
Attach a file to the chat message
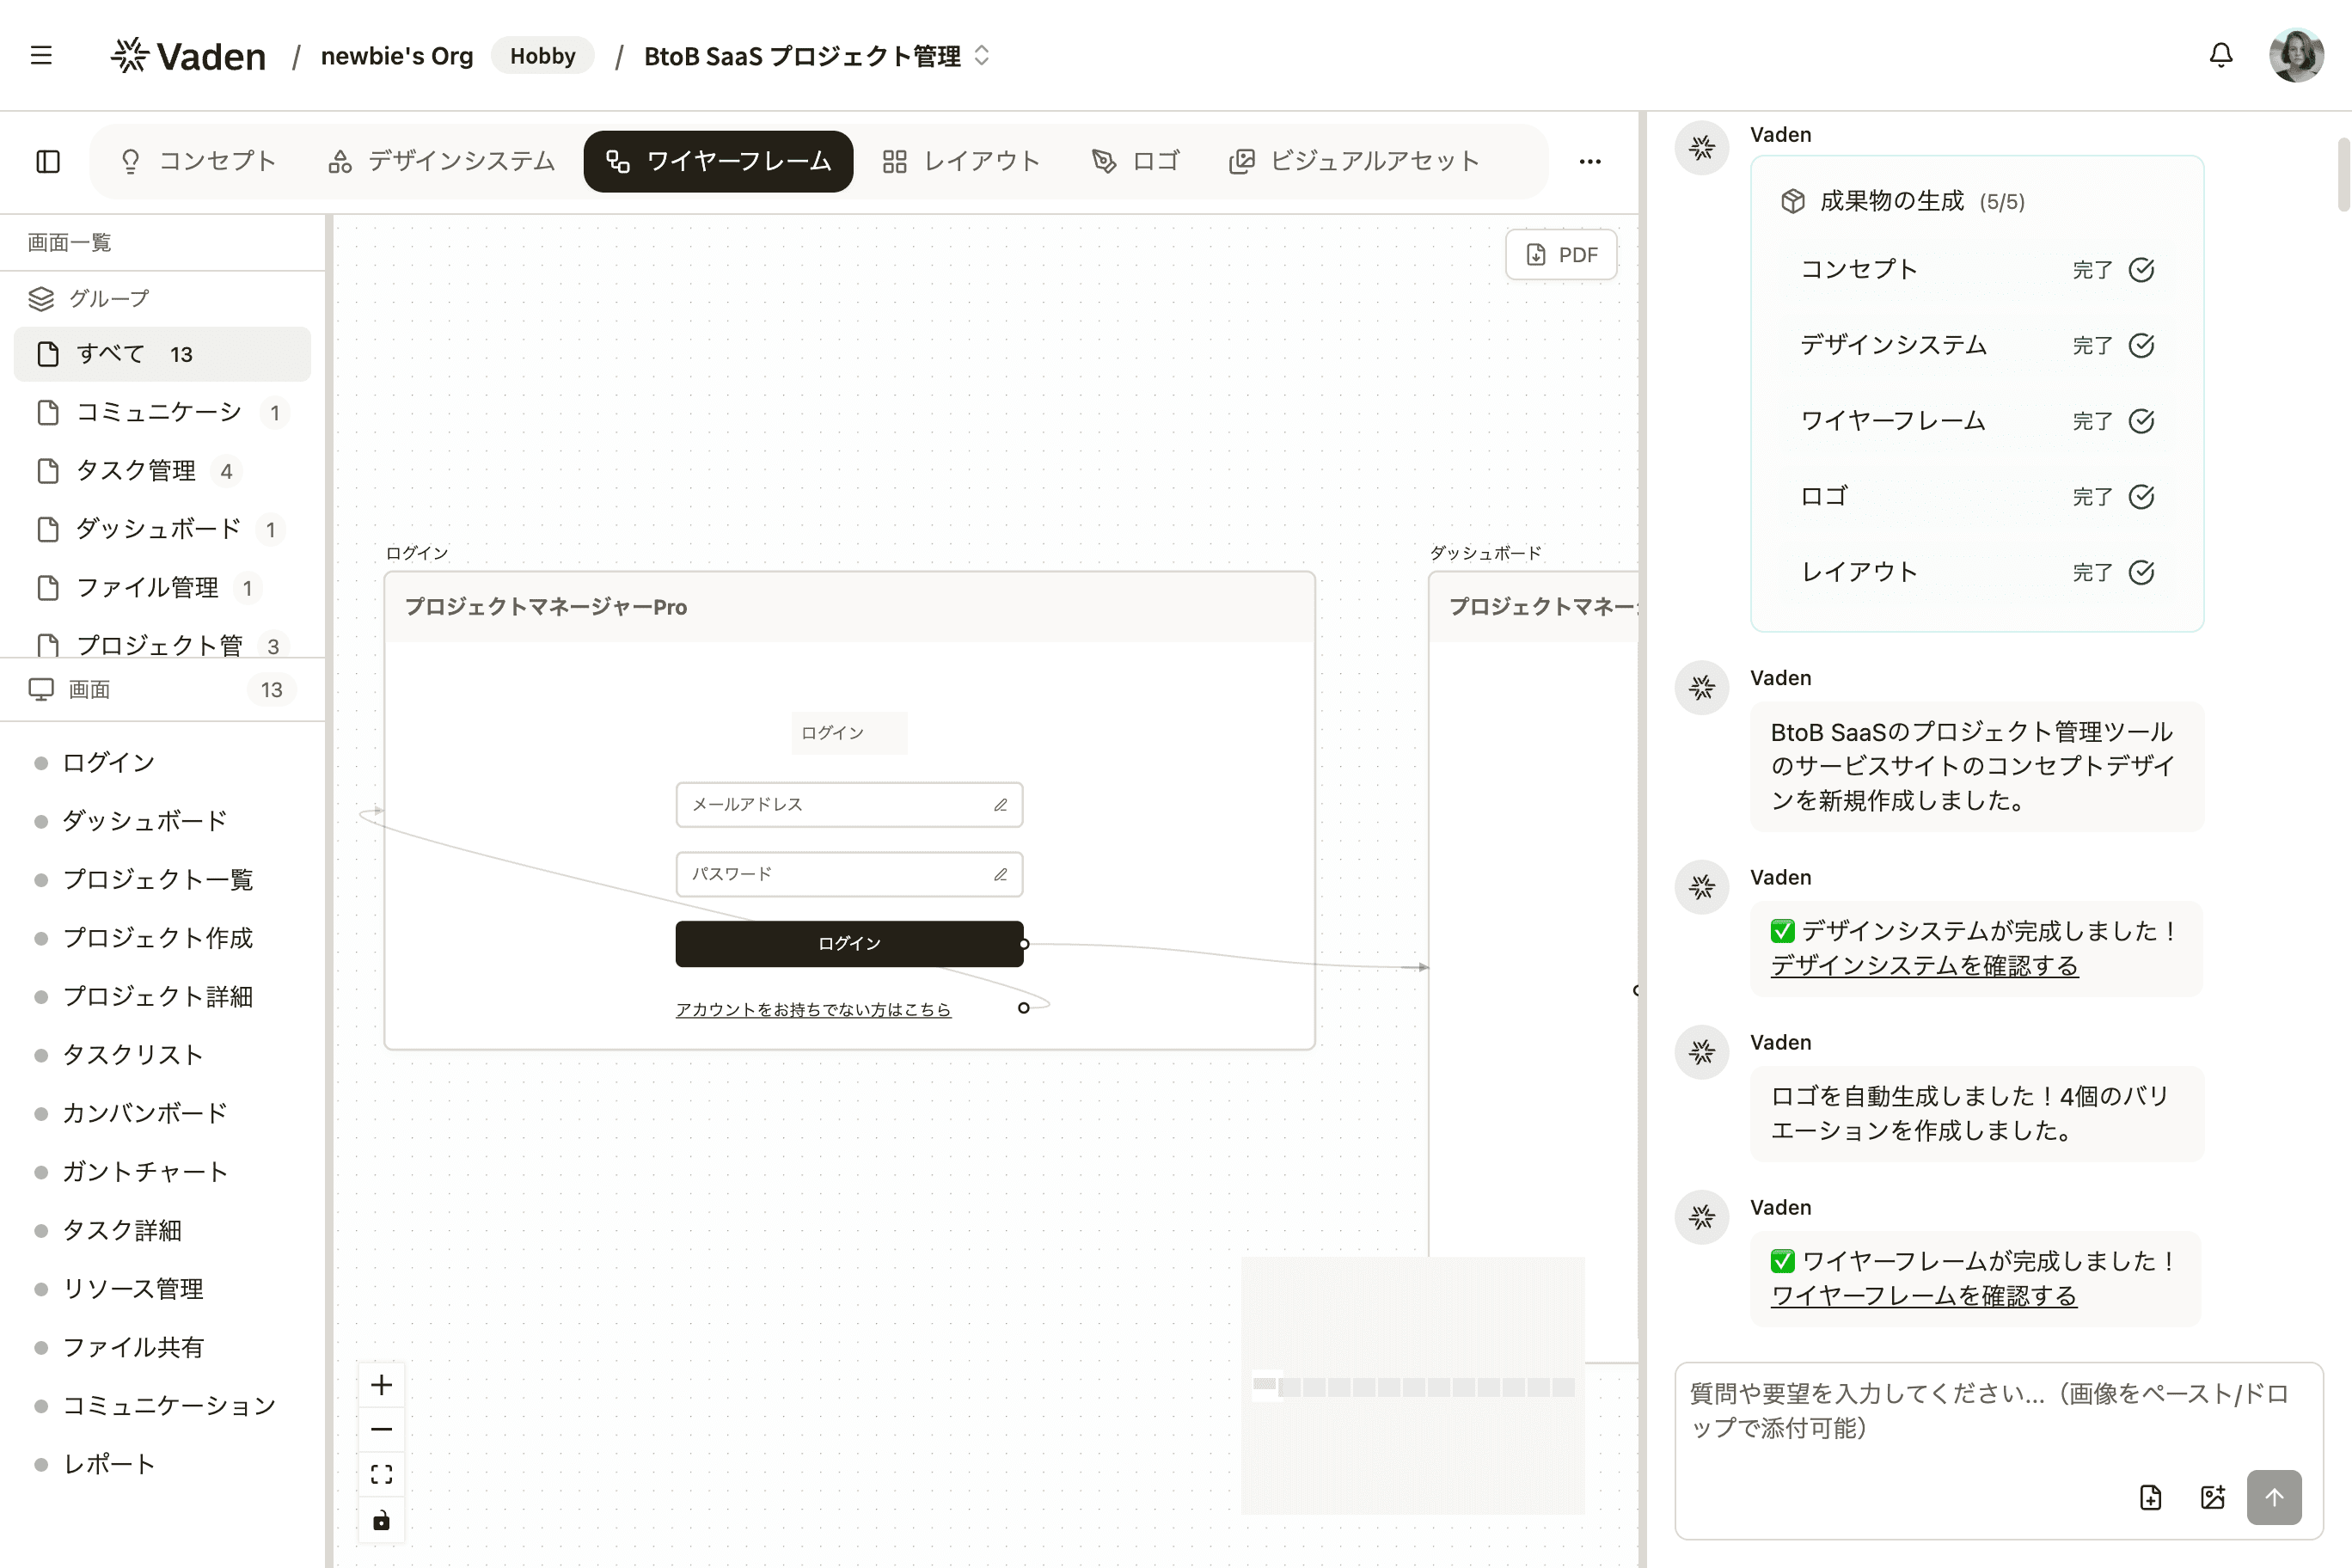coord(2150,1497)
